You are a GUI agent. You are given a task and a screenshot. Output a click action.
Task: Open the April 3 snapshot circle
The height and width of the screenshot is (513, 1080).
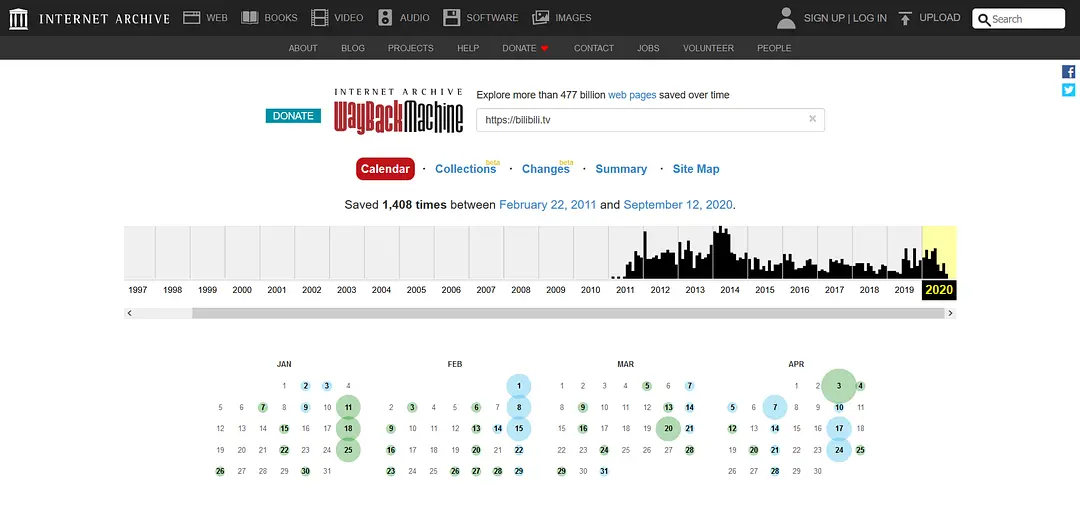839,386
